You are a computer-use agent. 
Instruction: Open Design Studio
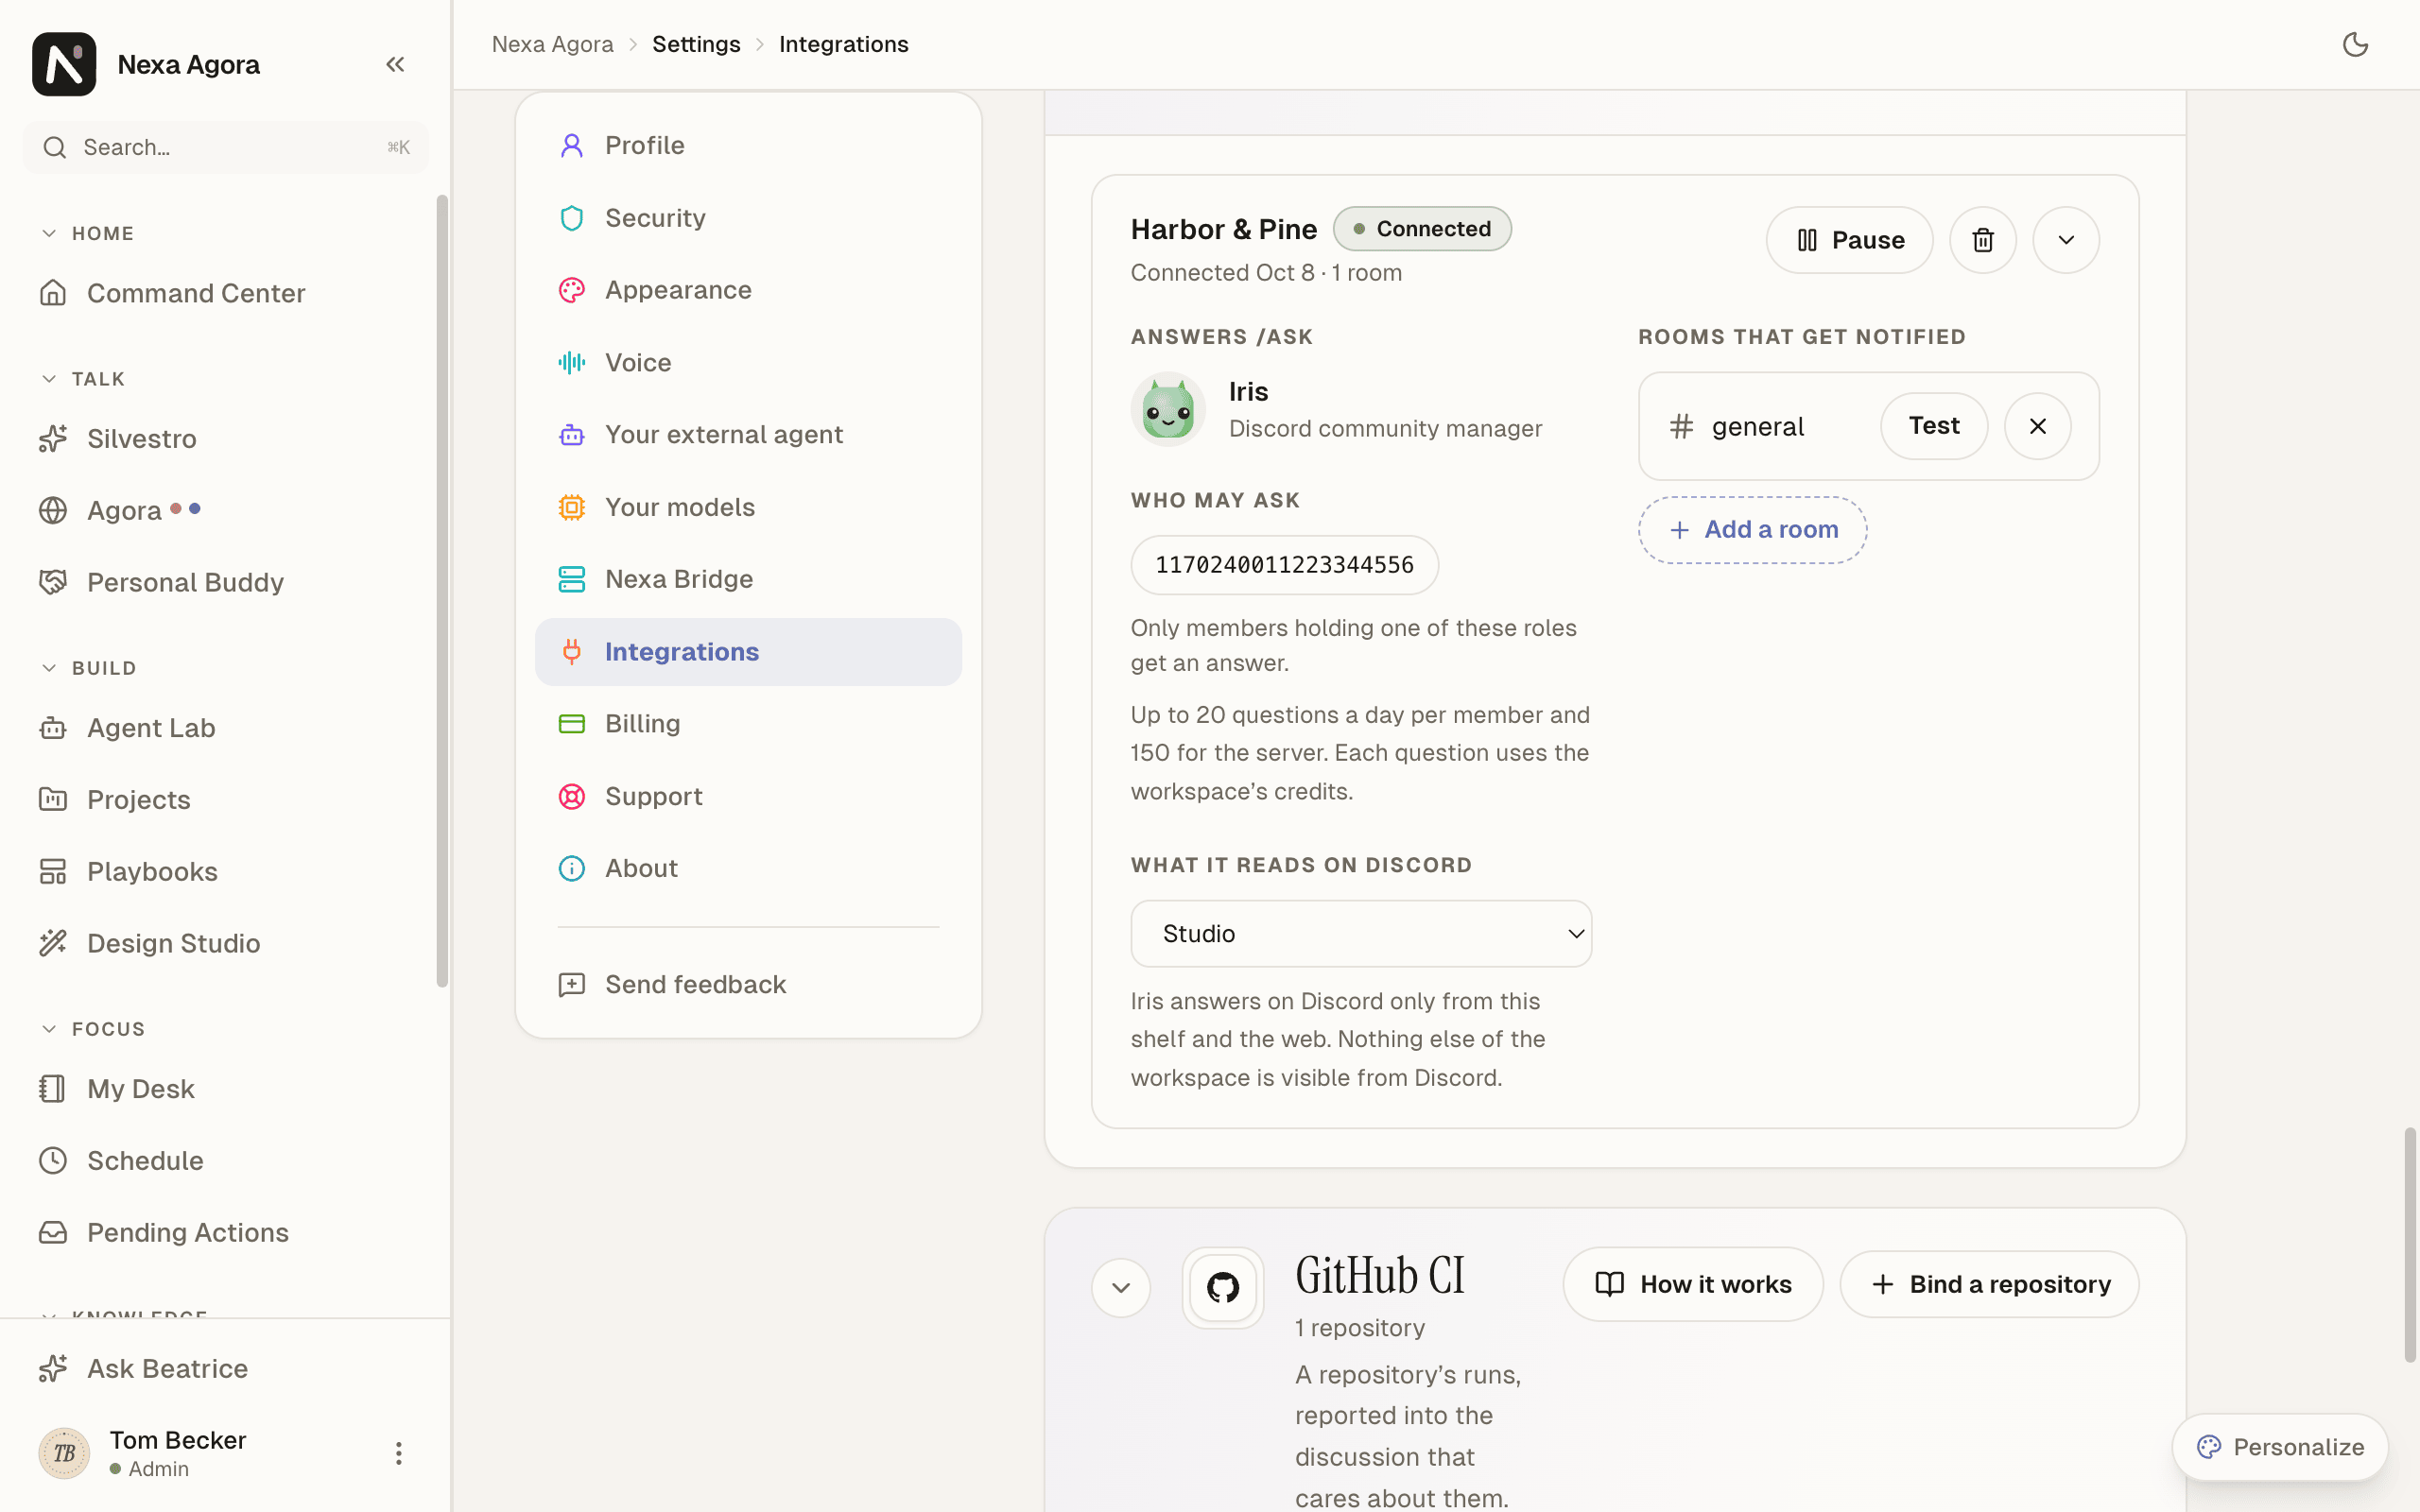[x=225, y=943]
